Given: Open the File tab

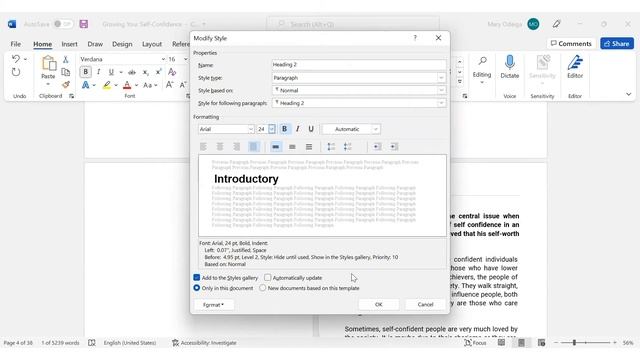Looking at the screenshot, I should [16, 44].
